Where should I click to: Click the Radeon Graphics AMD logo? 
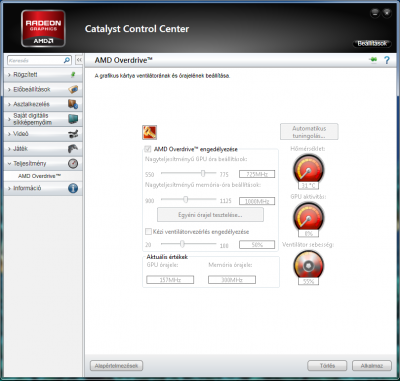click(43, 28)
